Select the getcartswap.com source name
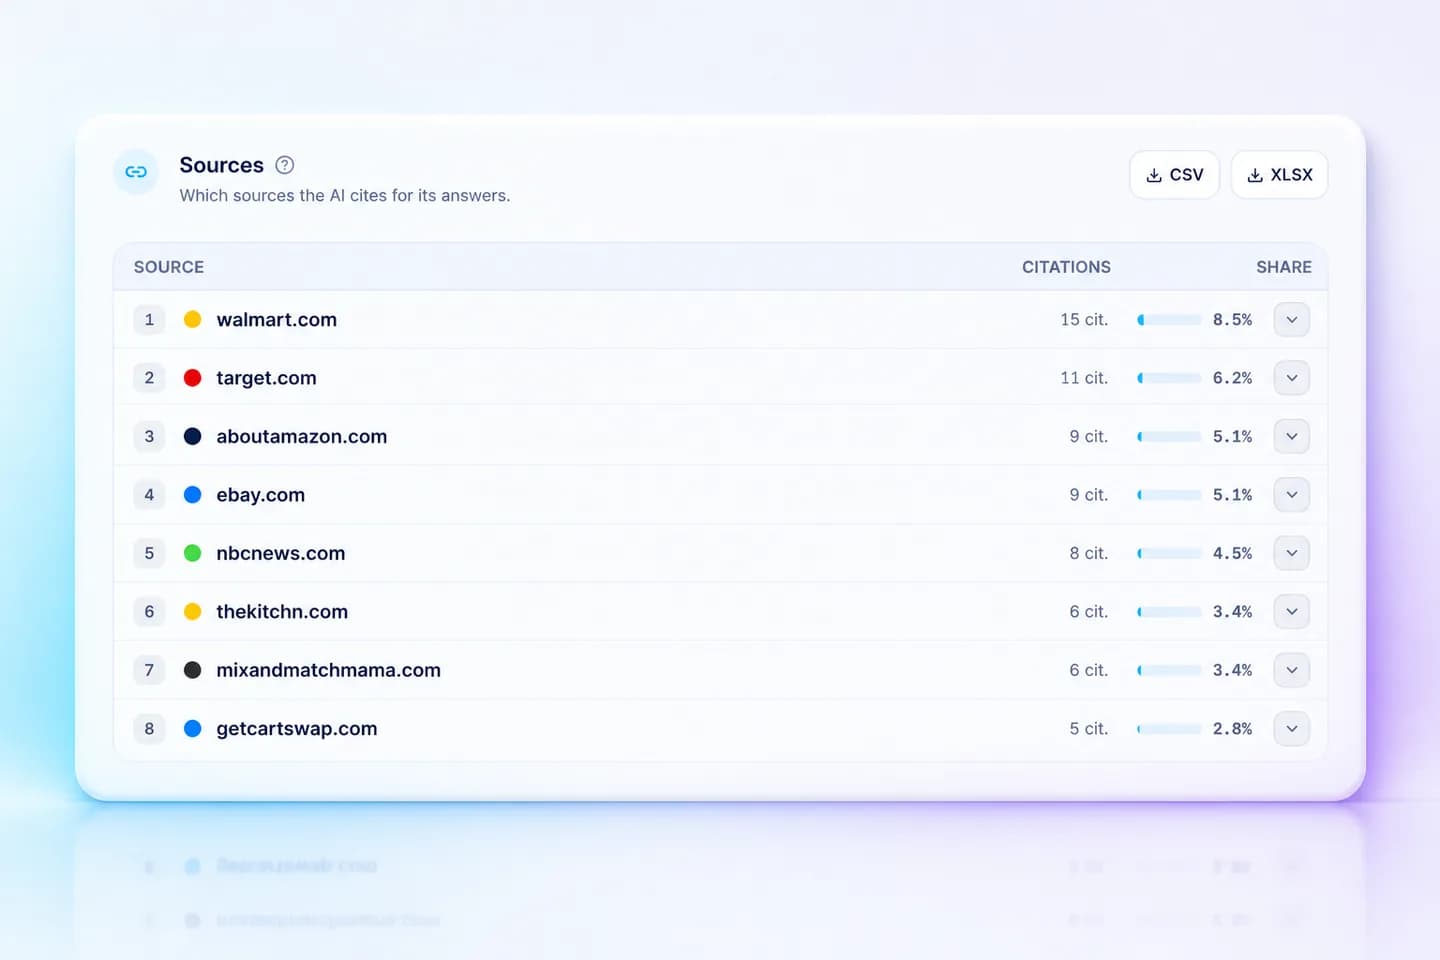1440x960 pixels. pyautogui.click(x=297, y=728)
